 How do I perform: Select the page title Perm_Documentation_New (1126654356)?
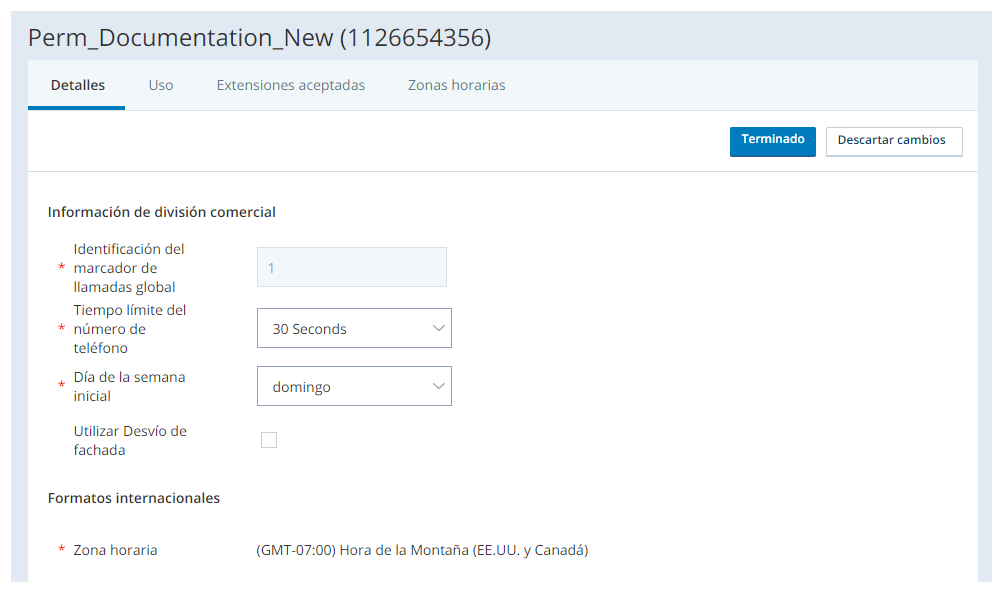pos(259,38)
